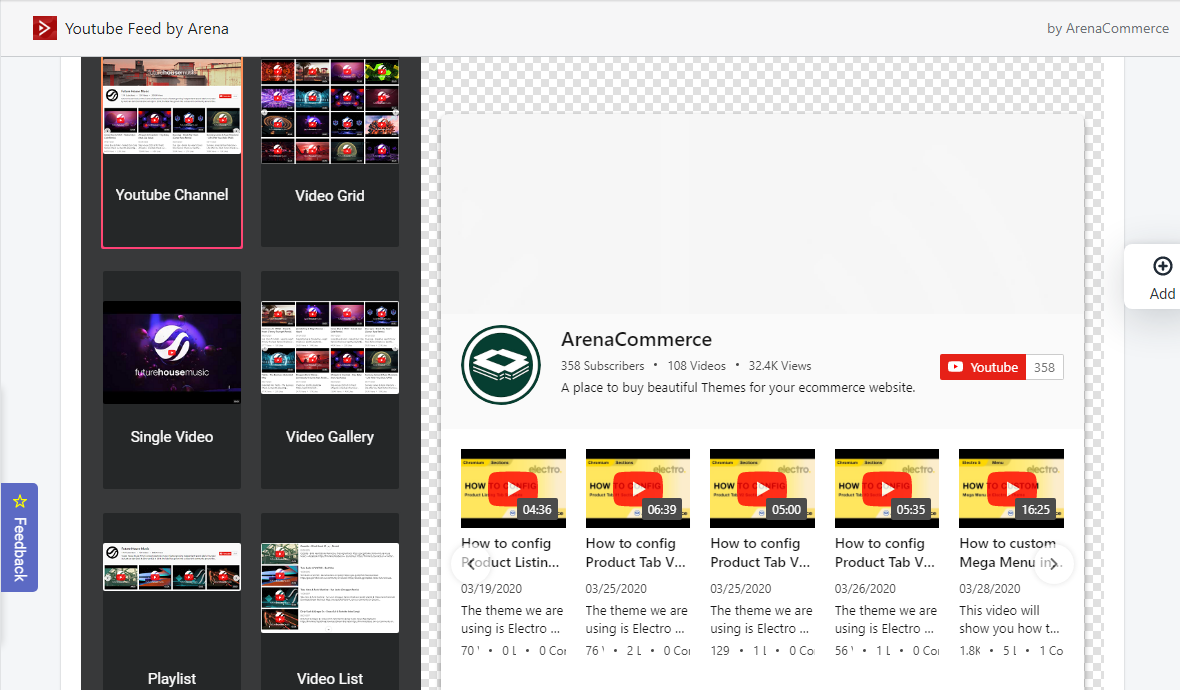The width and height of the screenshot is (1180, 690).
Task: Click the red Youtube subscribe button
Action: (983, 367)
